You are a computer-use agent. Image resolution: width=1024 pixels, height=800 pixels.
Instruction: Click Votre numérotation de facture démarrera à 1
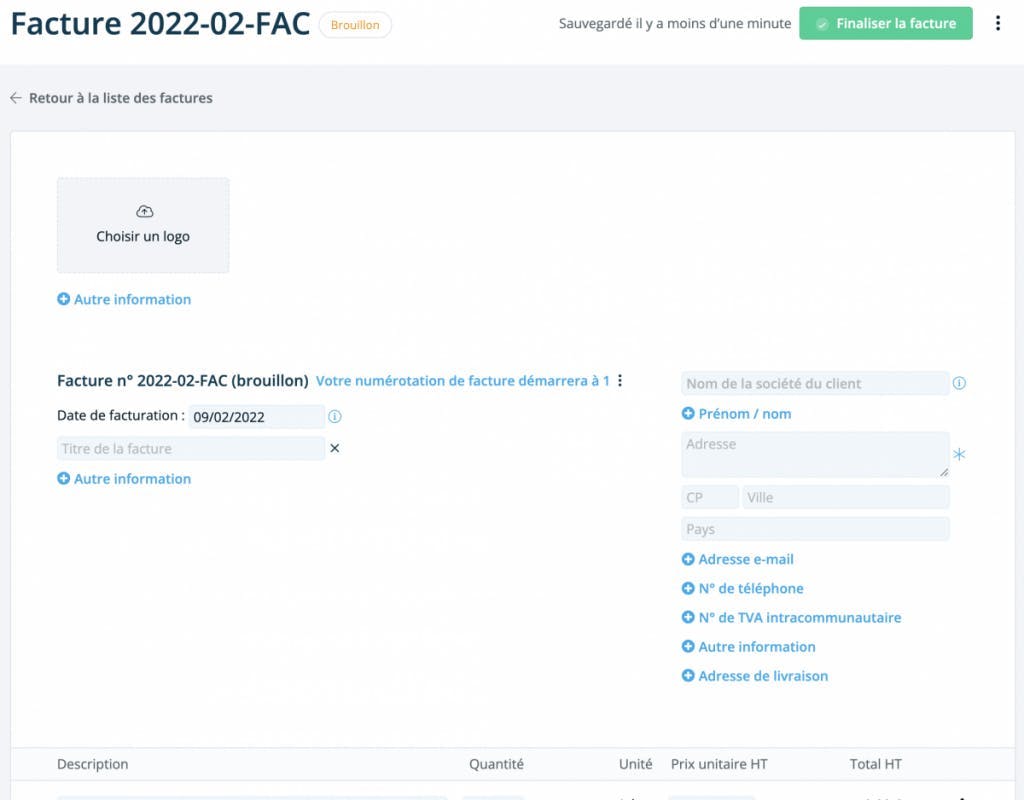coord(462,381)
